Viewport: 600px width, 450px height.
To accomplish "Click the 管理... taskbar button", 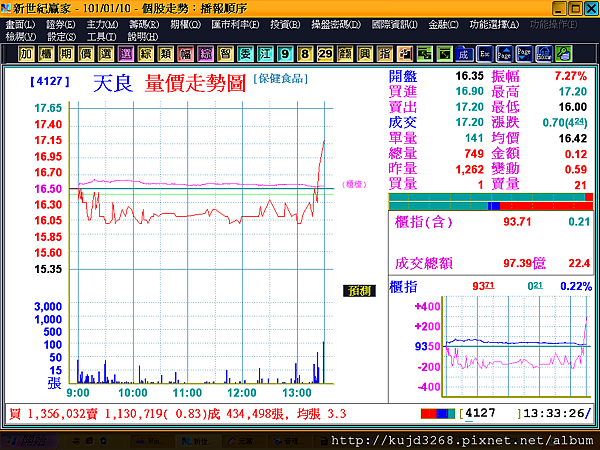I will (288, 442).
